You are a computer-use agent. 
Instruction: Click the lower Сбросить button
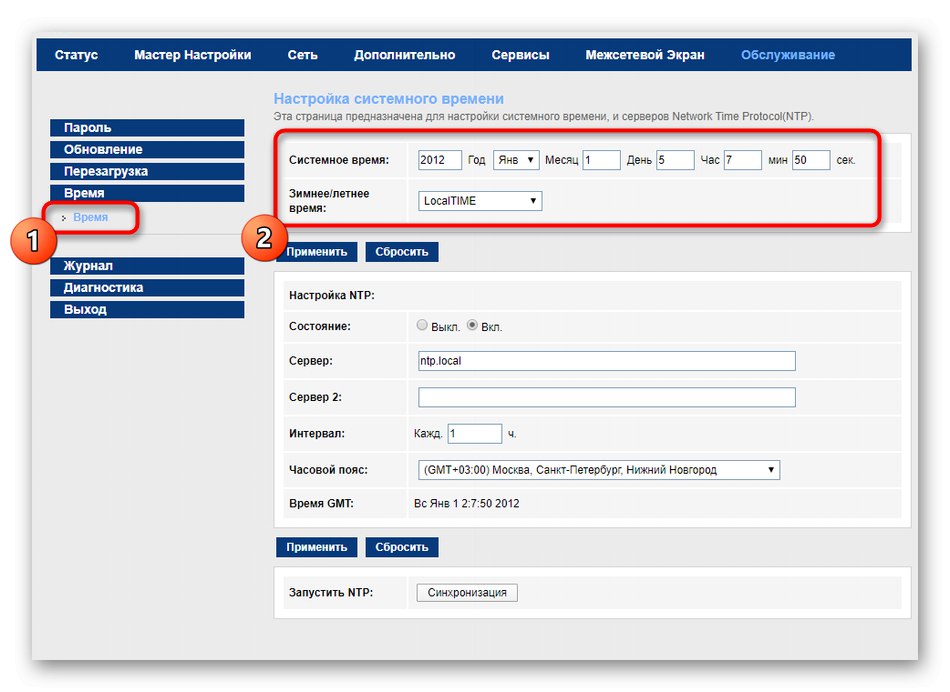(x=402, y=547)
